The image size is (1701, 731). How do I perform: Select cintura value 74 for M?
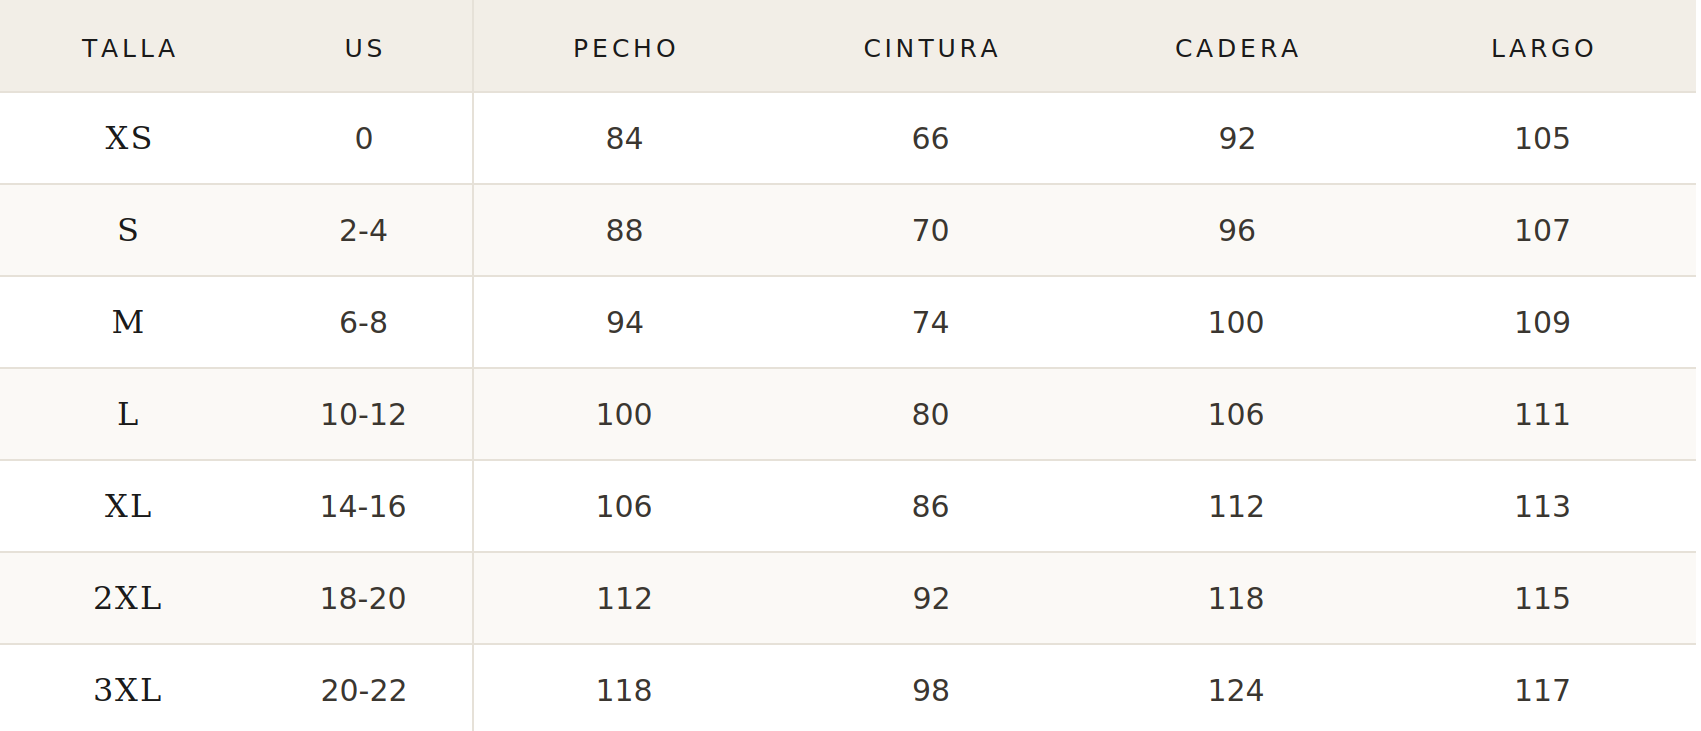(930, 322)
